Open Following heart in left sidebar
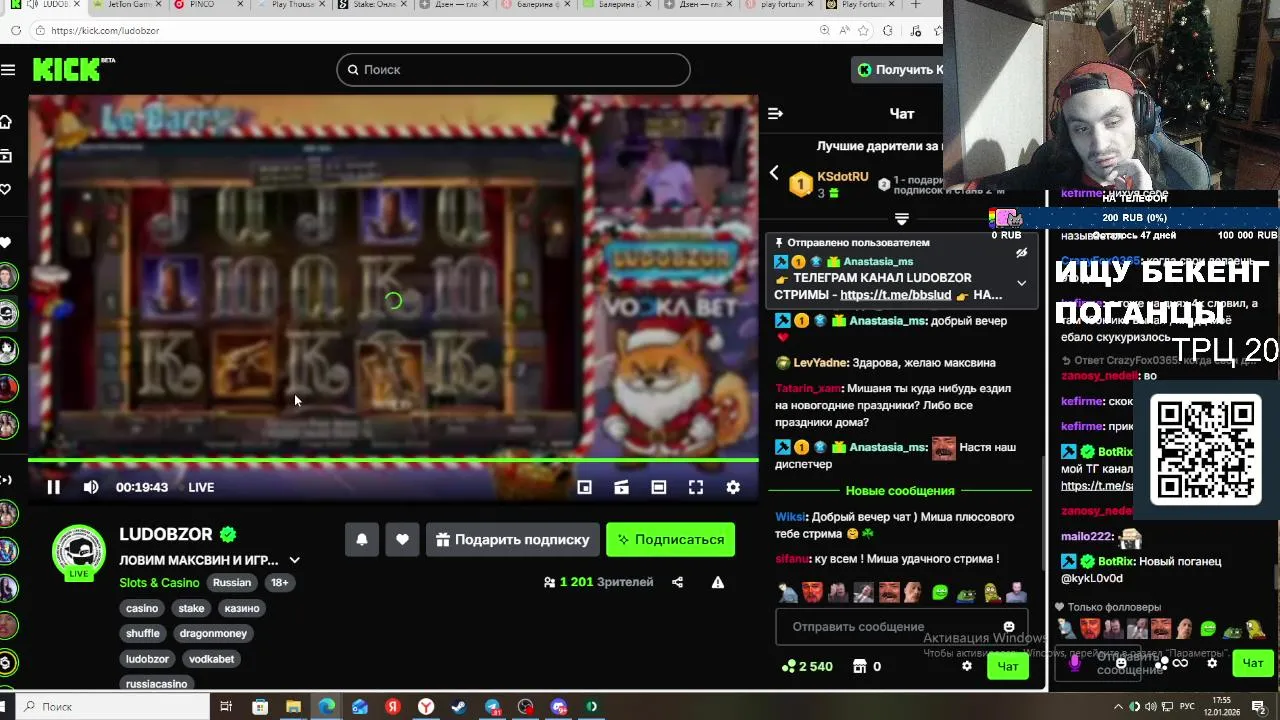1280x720 pixels. pyautogui.click(x=5, y=189)
